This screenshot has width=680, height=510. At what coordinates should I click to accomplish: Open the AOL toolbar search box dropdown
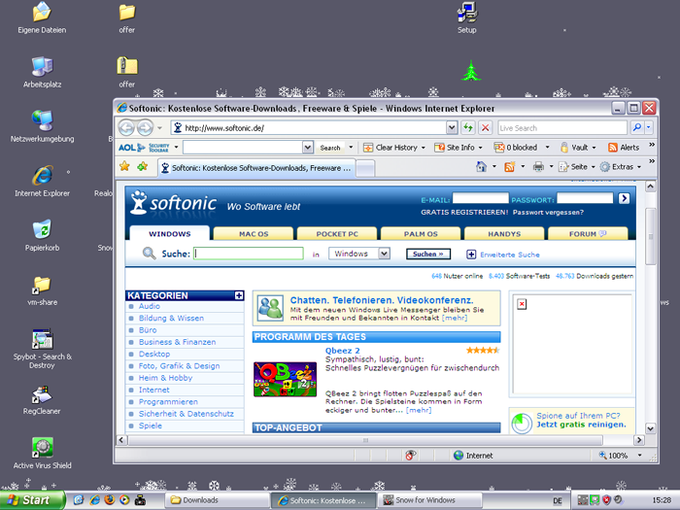(307, 147)
